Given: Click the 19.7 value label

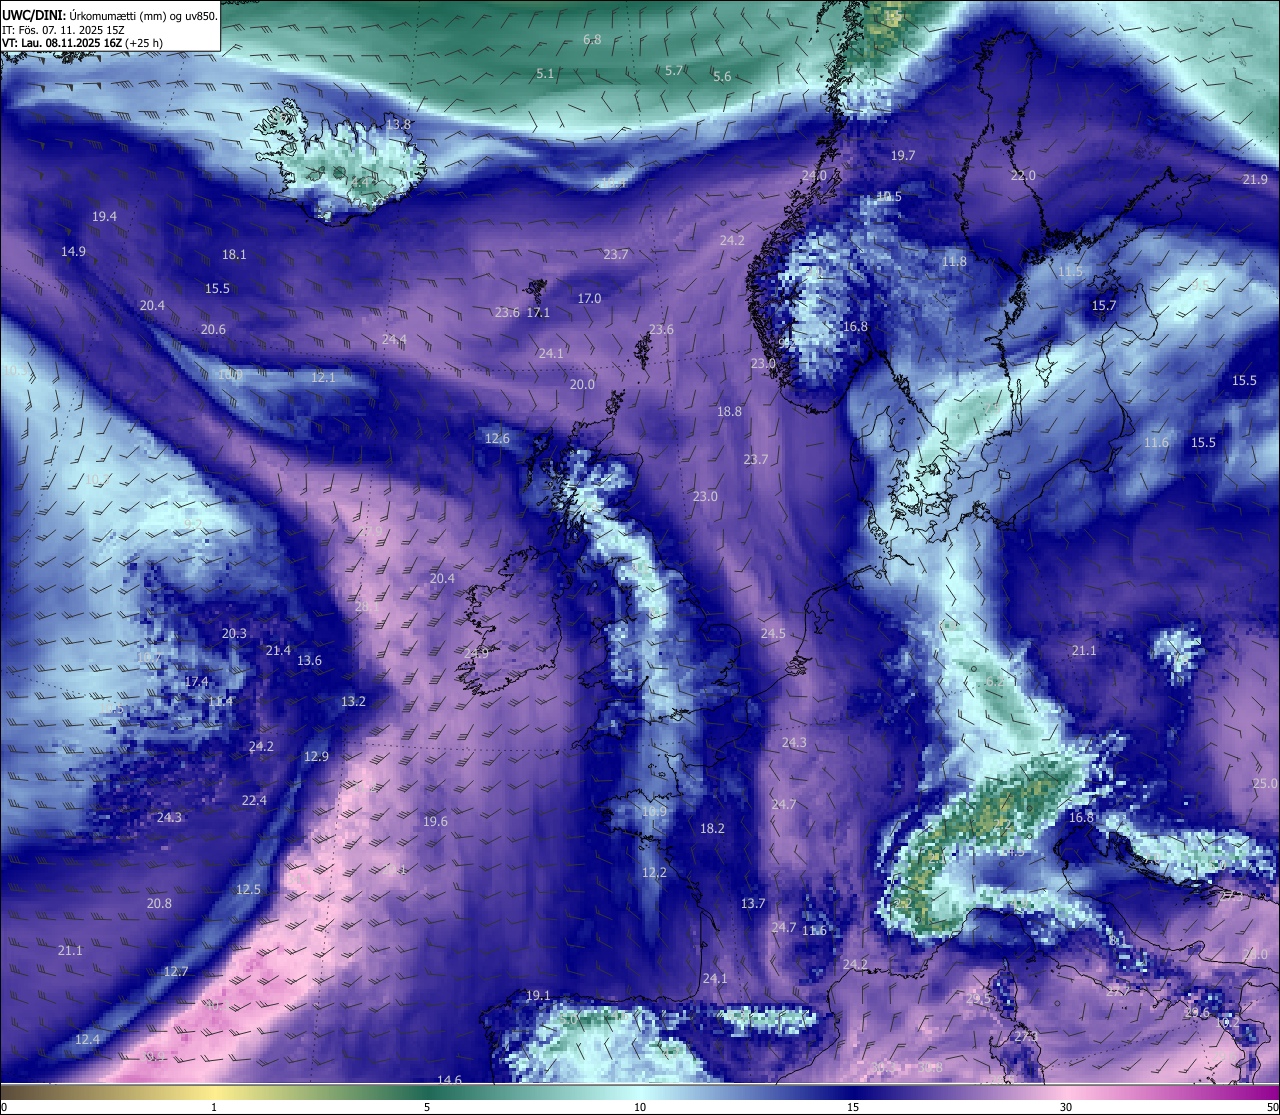Looking at the screenshot, I should 903,156.
